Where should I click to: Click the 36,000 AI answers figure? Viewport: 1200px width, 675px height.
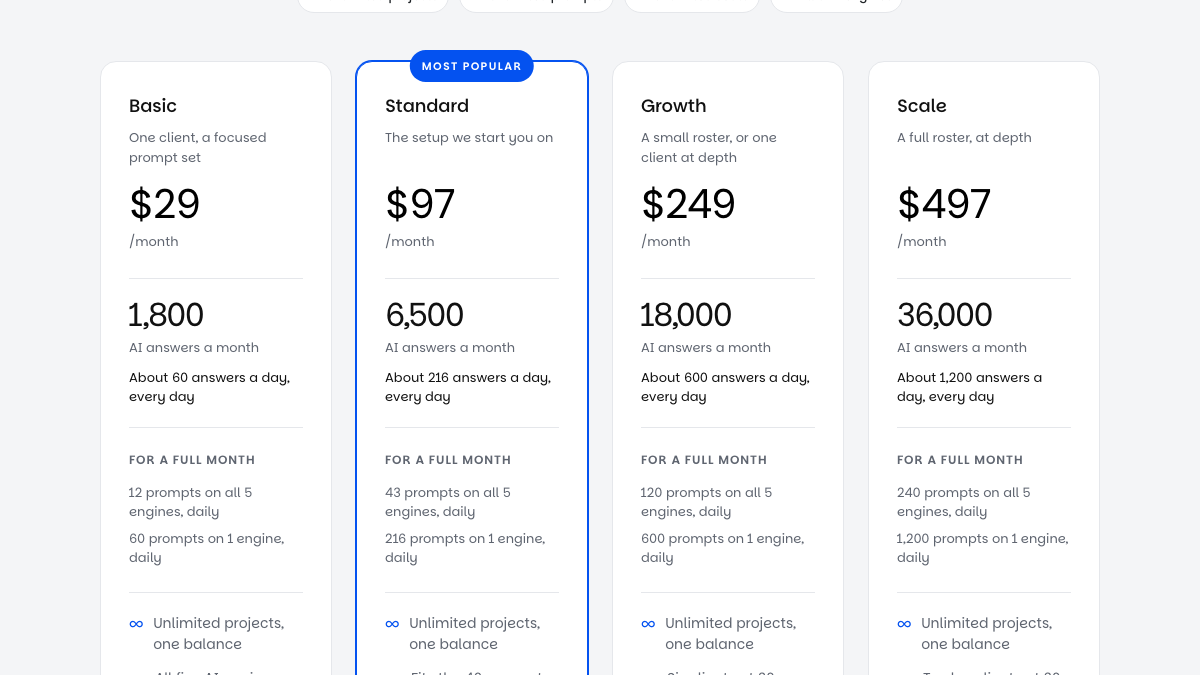coord(945,315)
